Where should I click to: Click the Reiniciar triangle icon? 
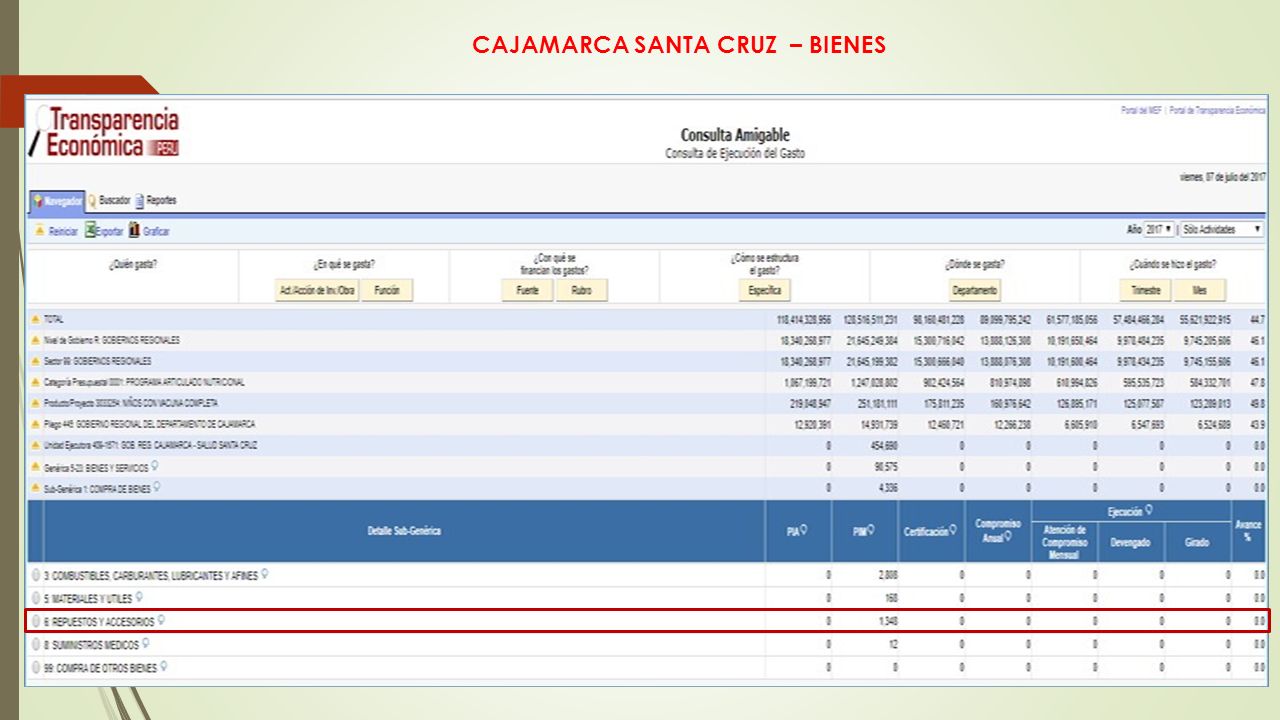(x=39, y=231)
